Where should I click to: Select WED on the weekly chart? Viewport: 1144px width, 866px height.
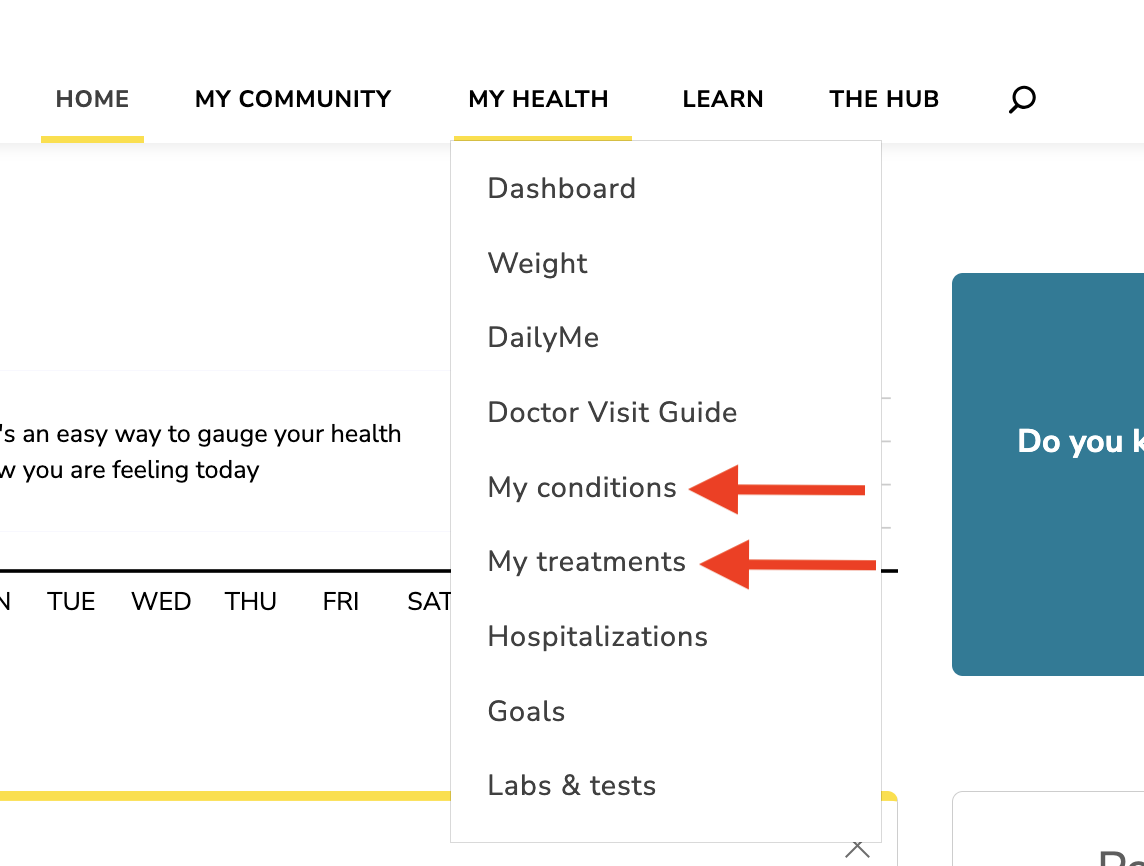pos(161,602)
